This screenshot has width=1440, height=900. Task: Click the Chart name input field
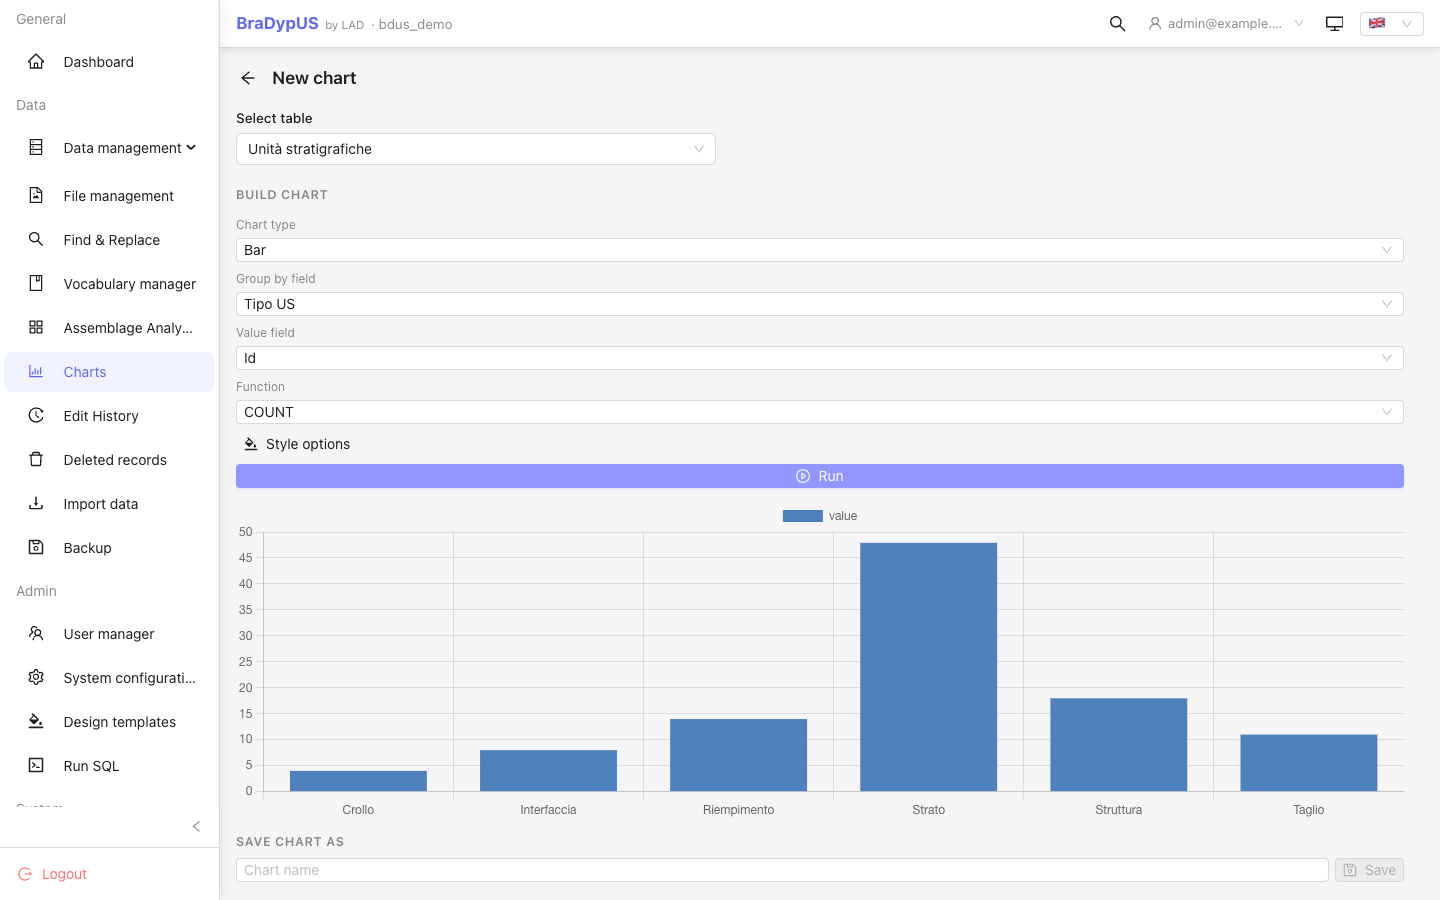(782, 870)
